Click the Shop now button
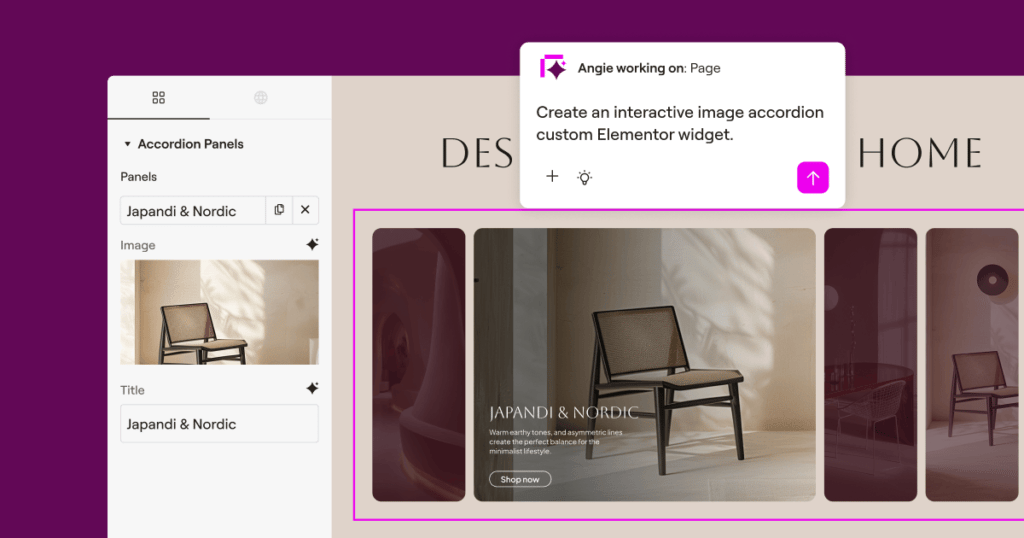Image resolution: width=1024 pixels, height=538 pixels. click(520, 480)
